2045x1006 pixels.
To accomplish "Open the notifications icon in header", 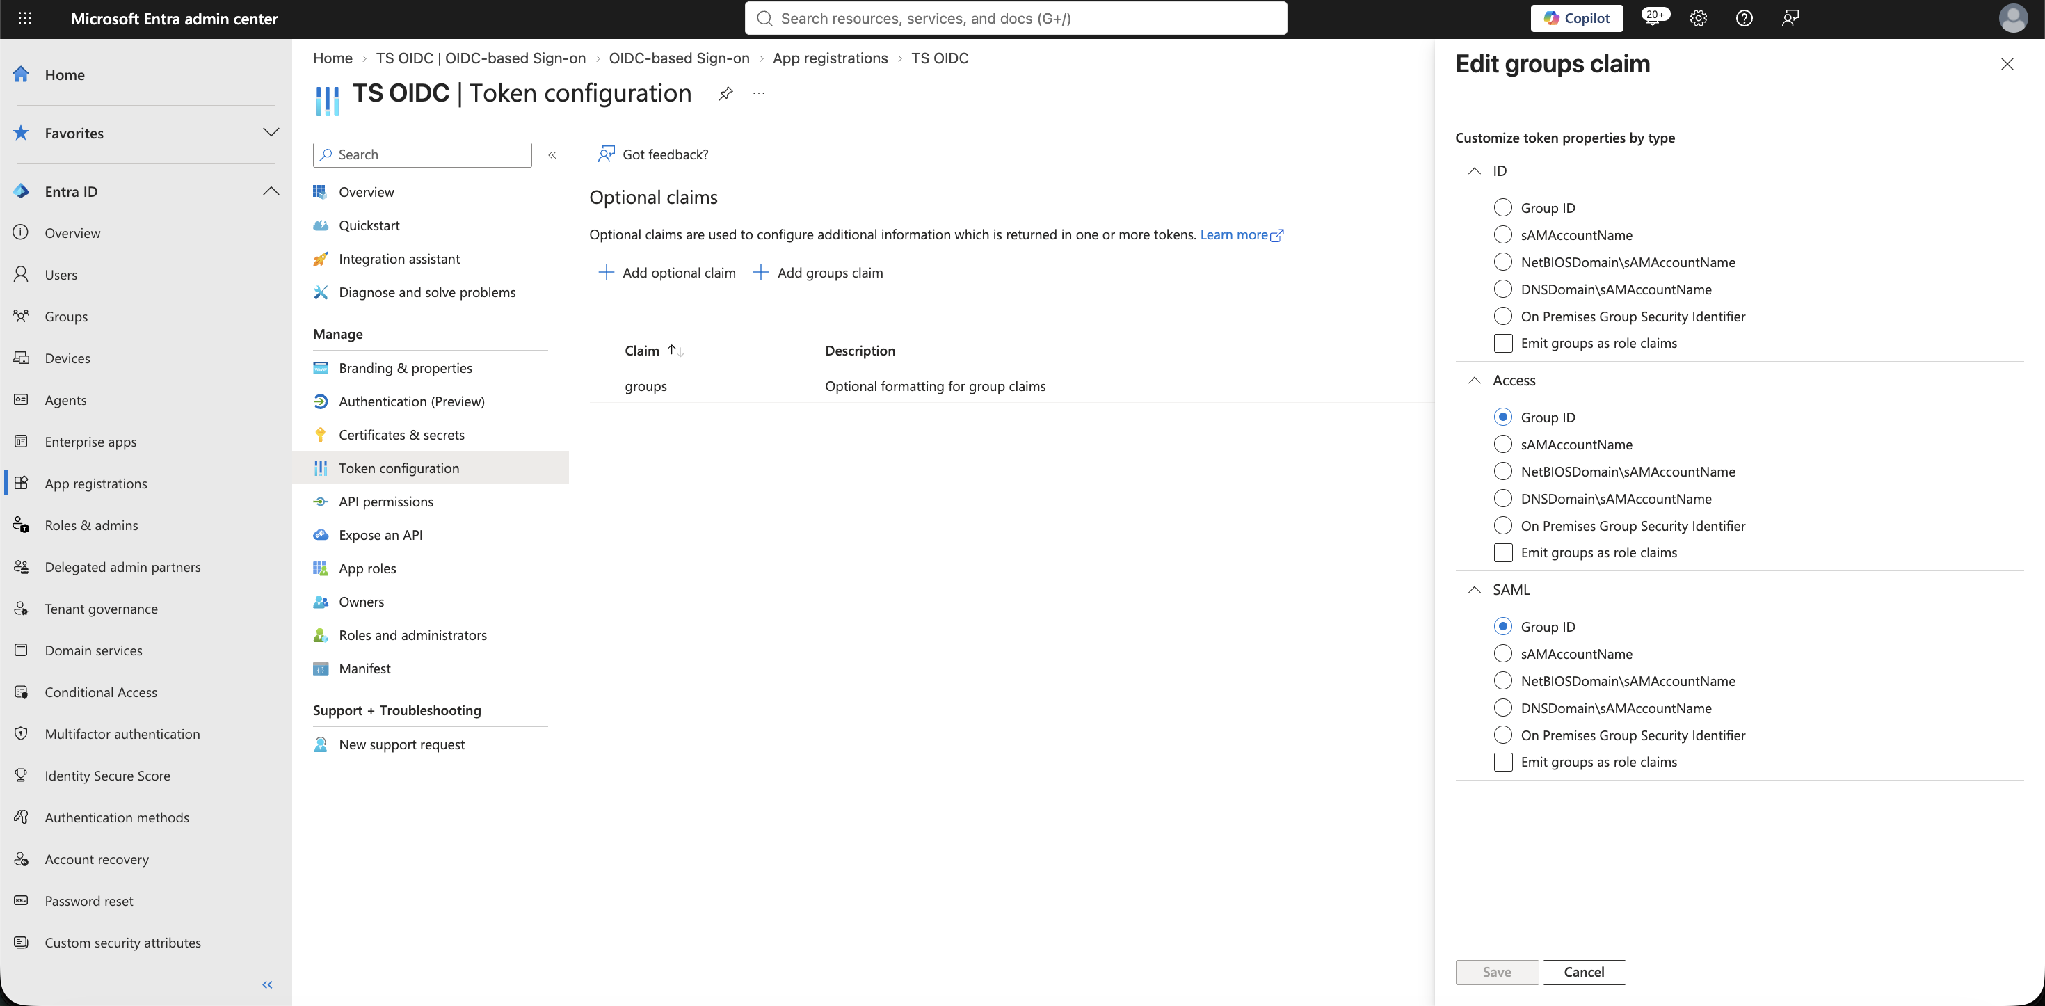I will pyautogui.click(x=1654, y=17).
